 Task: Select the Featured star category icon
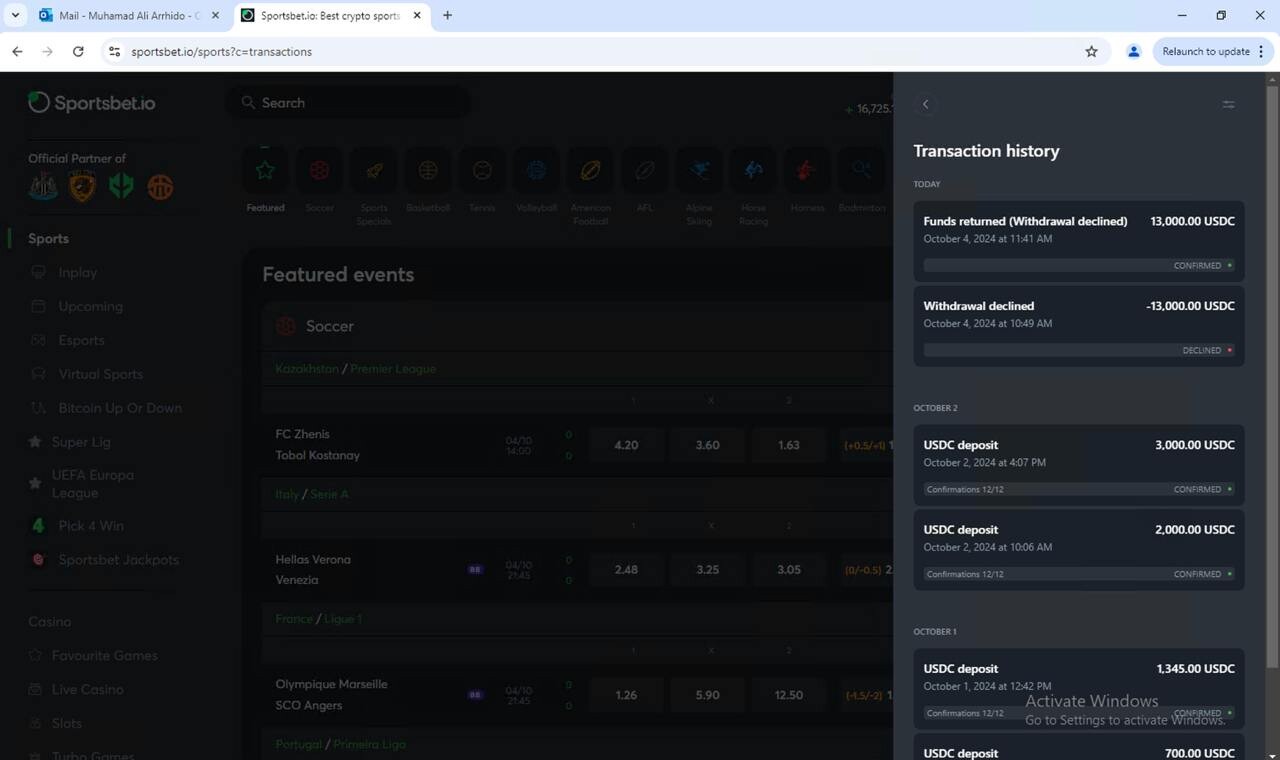(x=265, y=171)
